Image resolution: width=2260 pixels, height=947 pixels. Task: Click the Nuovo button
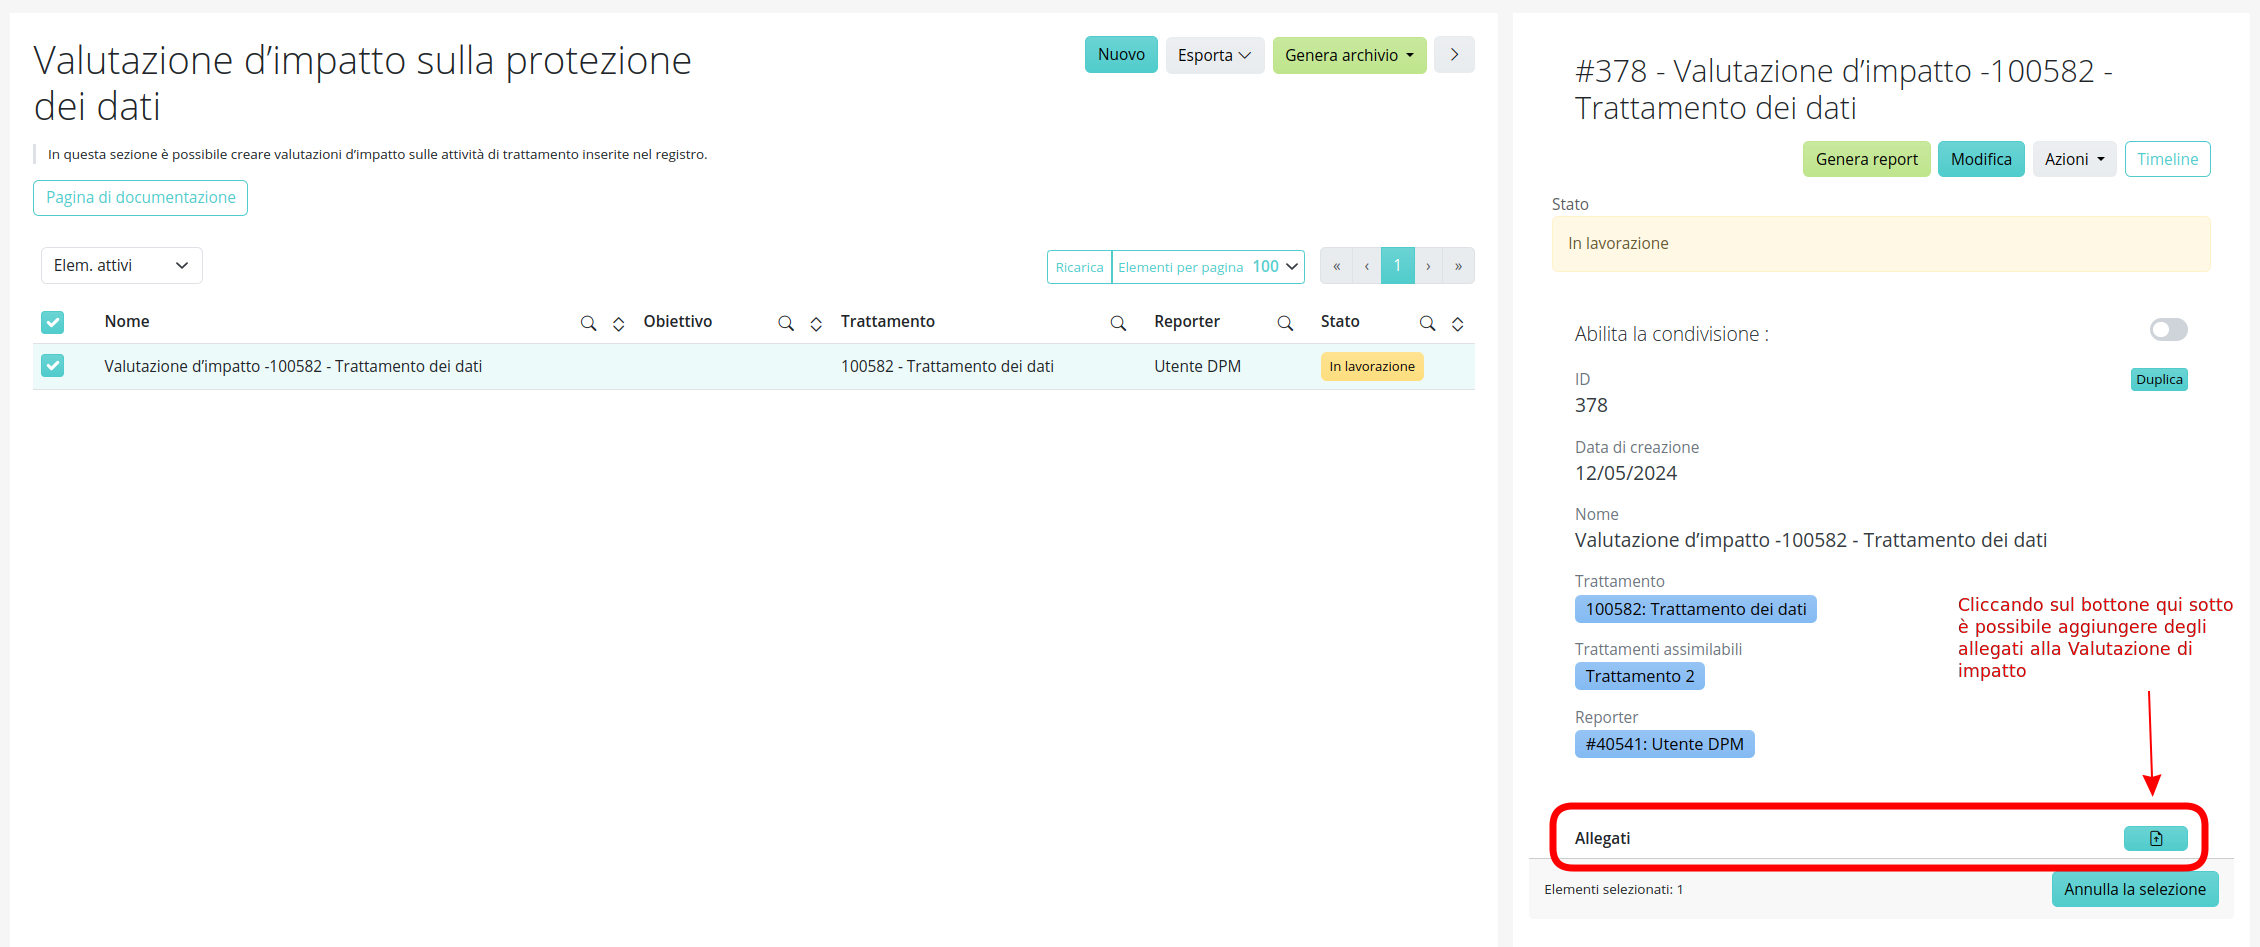coord(1121,55)
